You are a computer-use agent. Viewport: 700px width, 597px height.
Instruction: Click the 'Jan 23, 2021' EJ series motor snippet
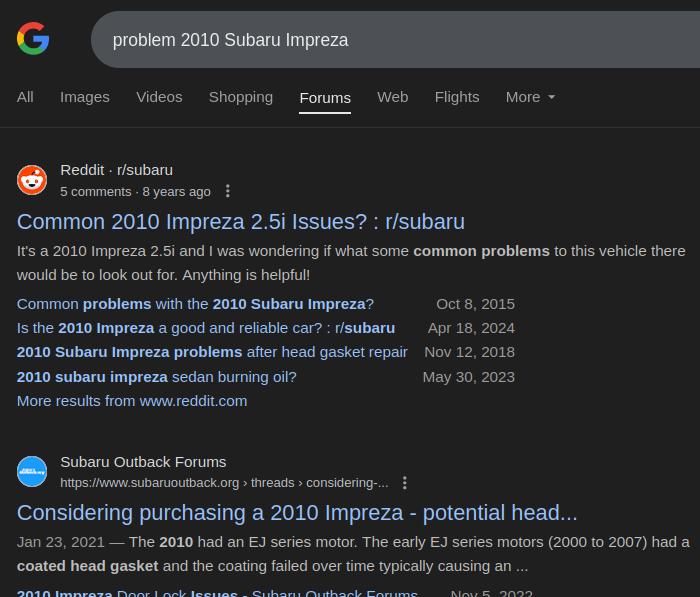pos(353,554)
